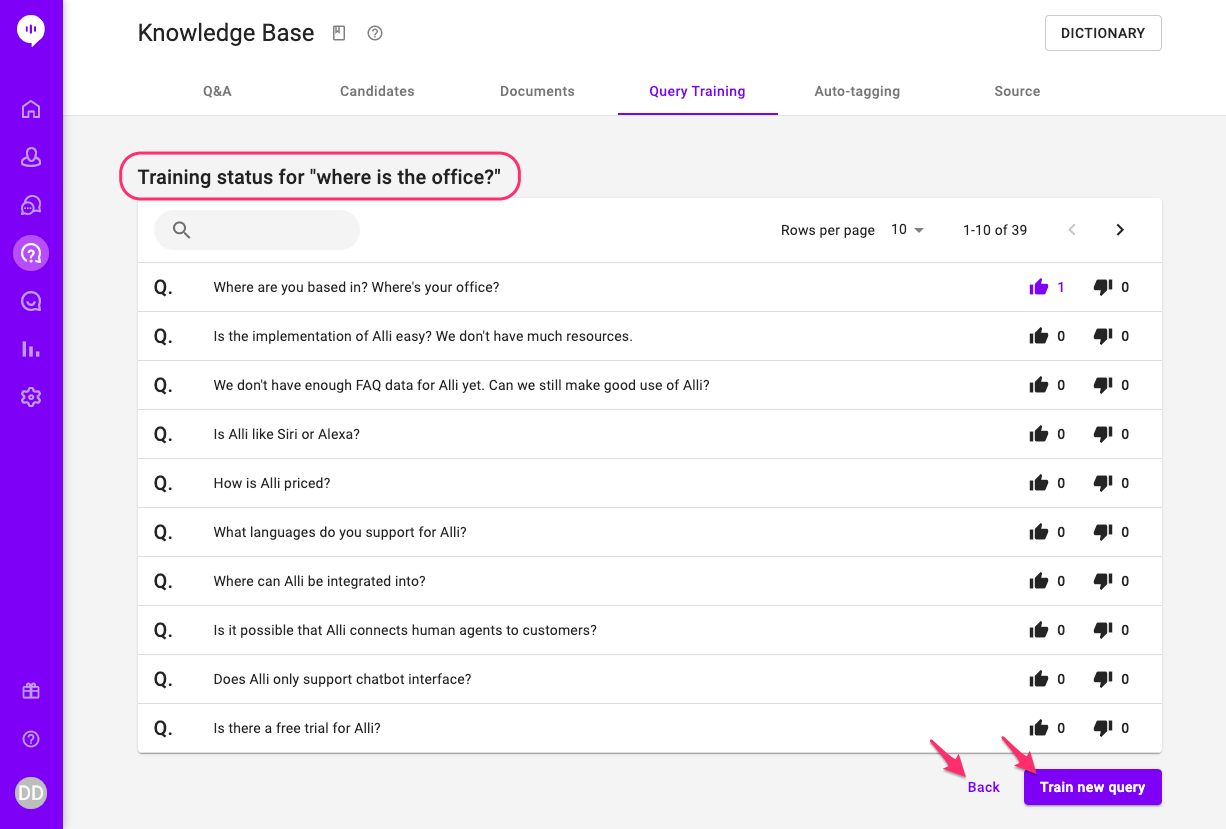
Task: Open the settings gear icon in the sidebar
Action: 31,397
